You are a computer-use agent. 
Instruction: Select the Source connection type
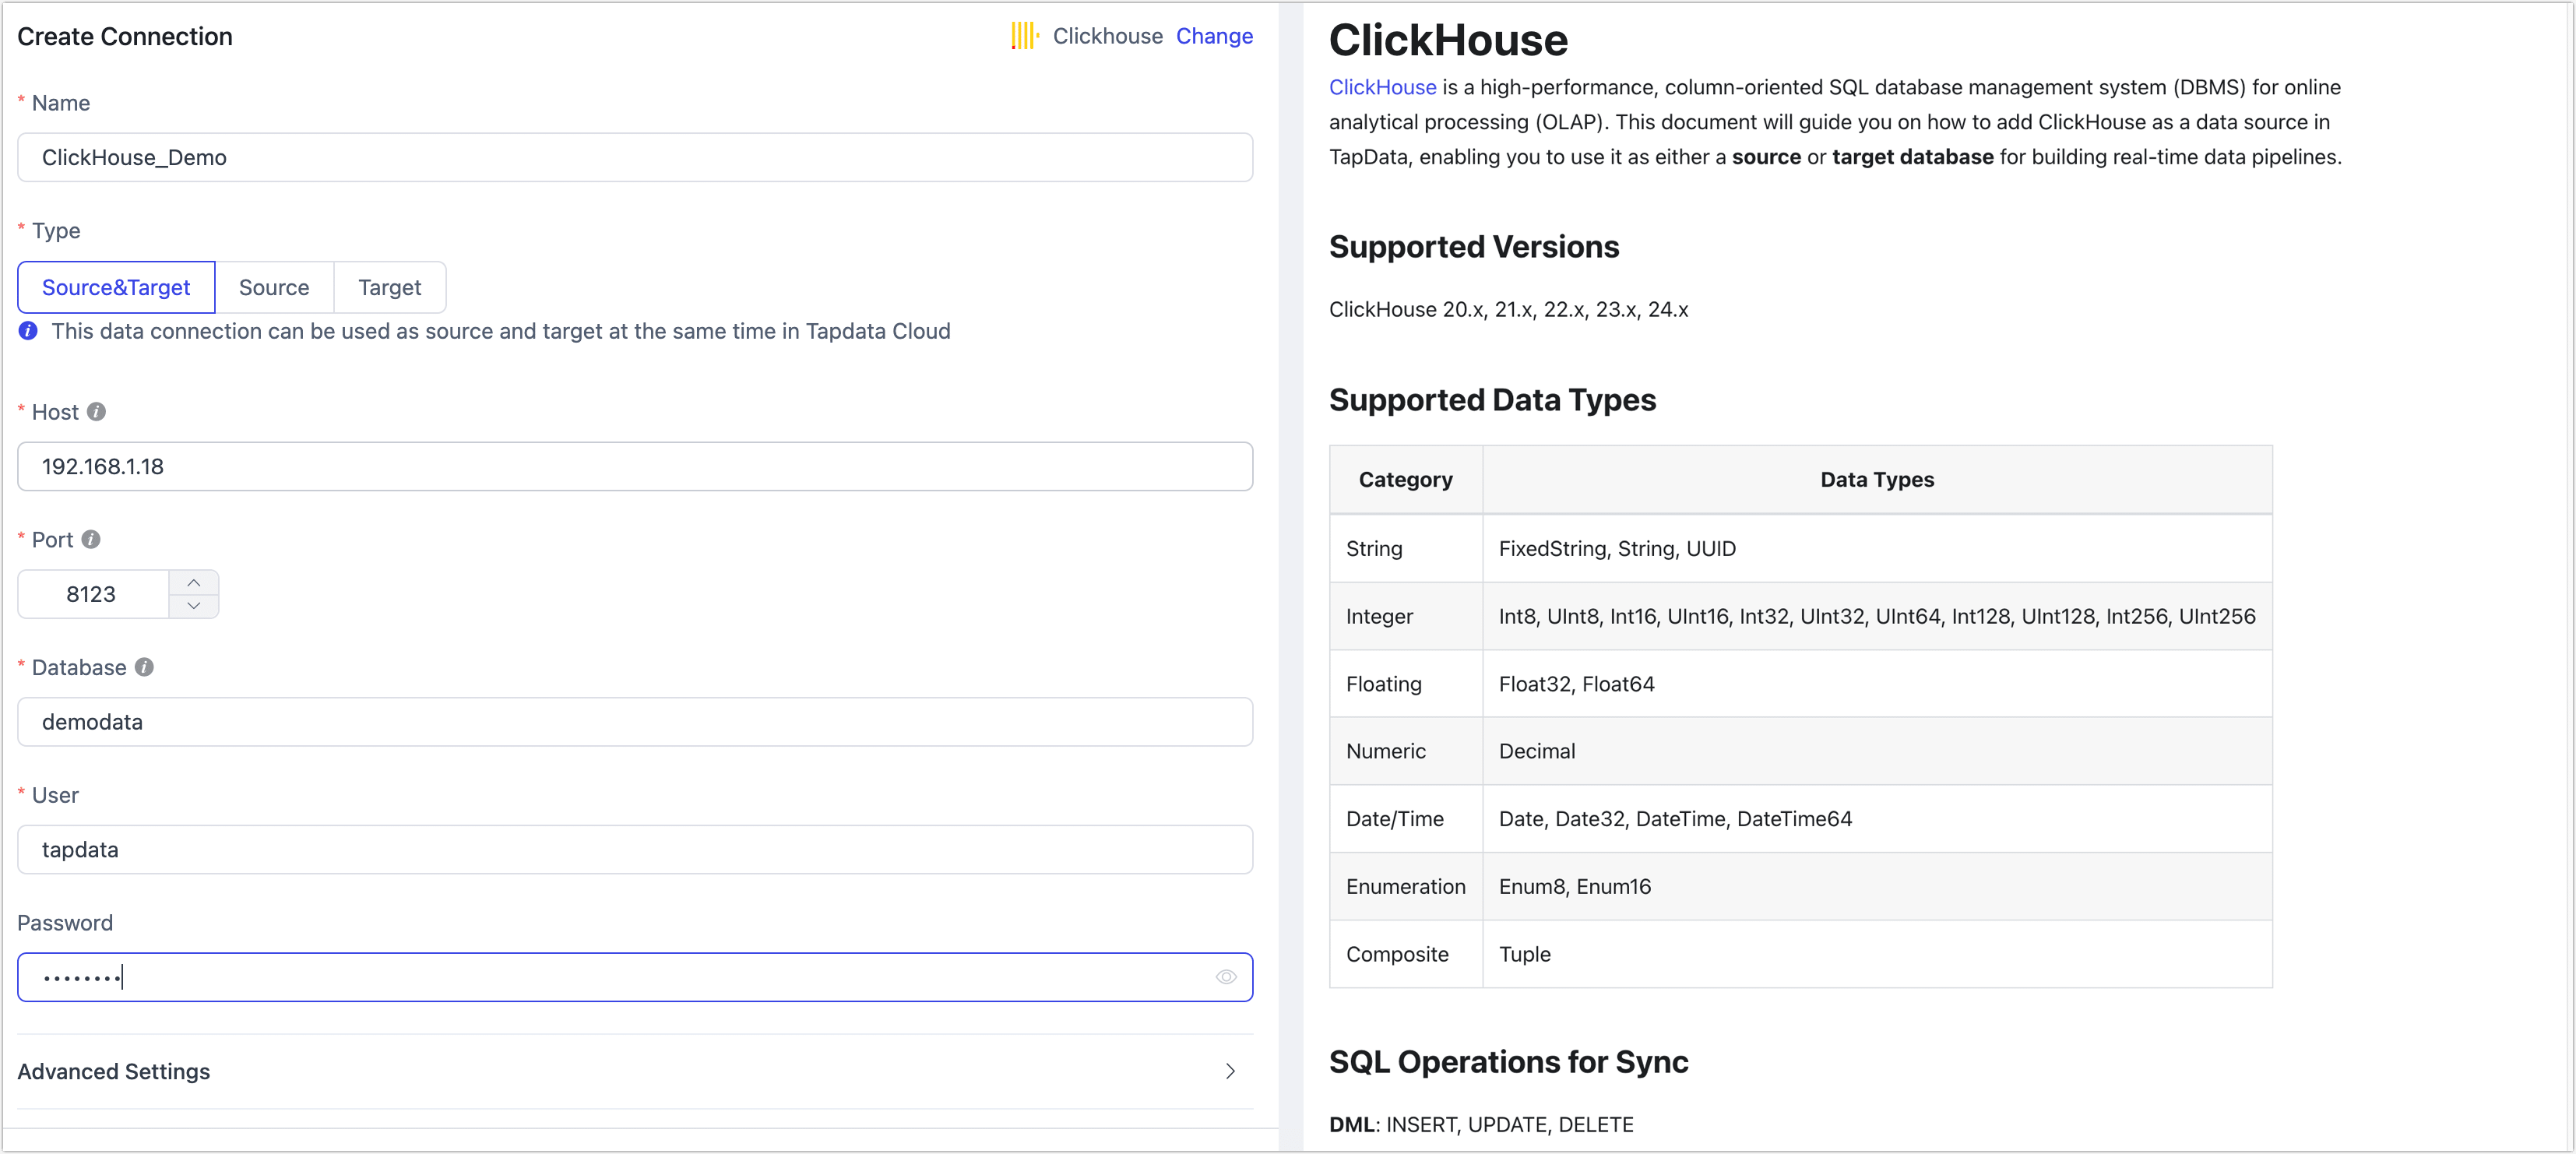point(274,287)
